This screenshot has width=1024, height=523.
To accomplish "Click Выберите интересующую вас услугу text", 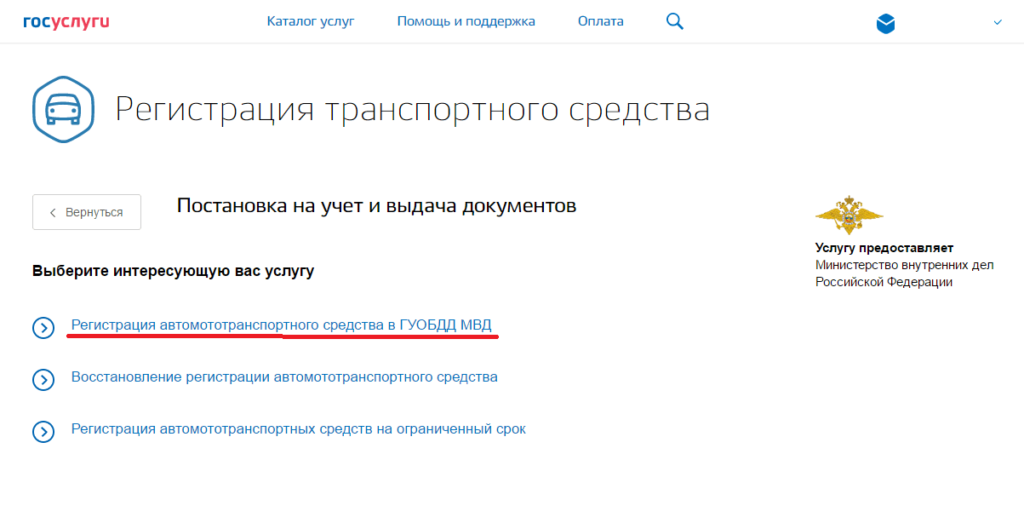I will [x=173, y=270].
